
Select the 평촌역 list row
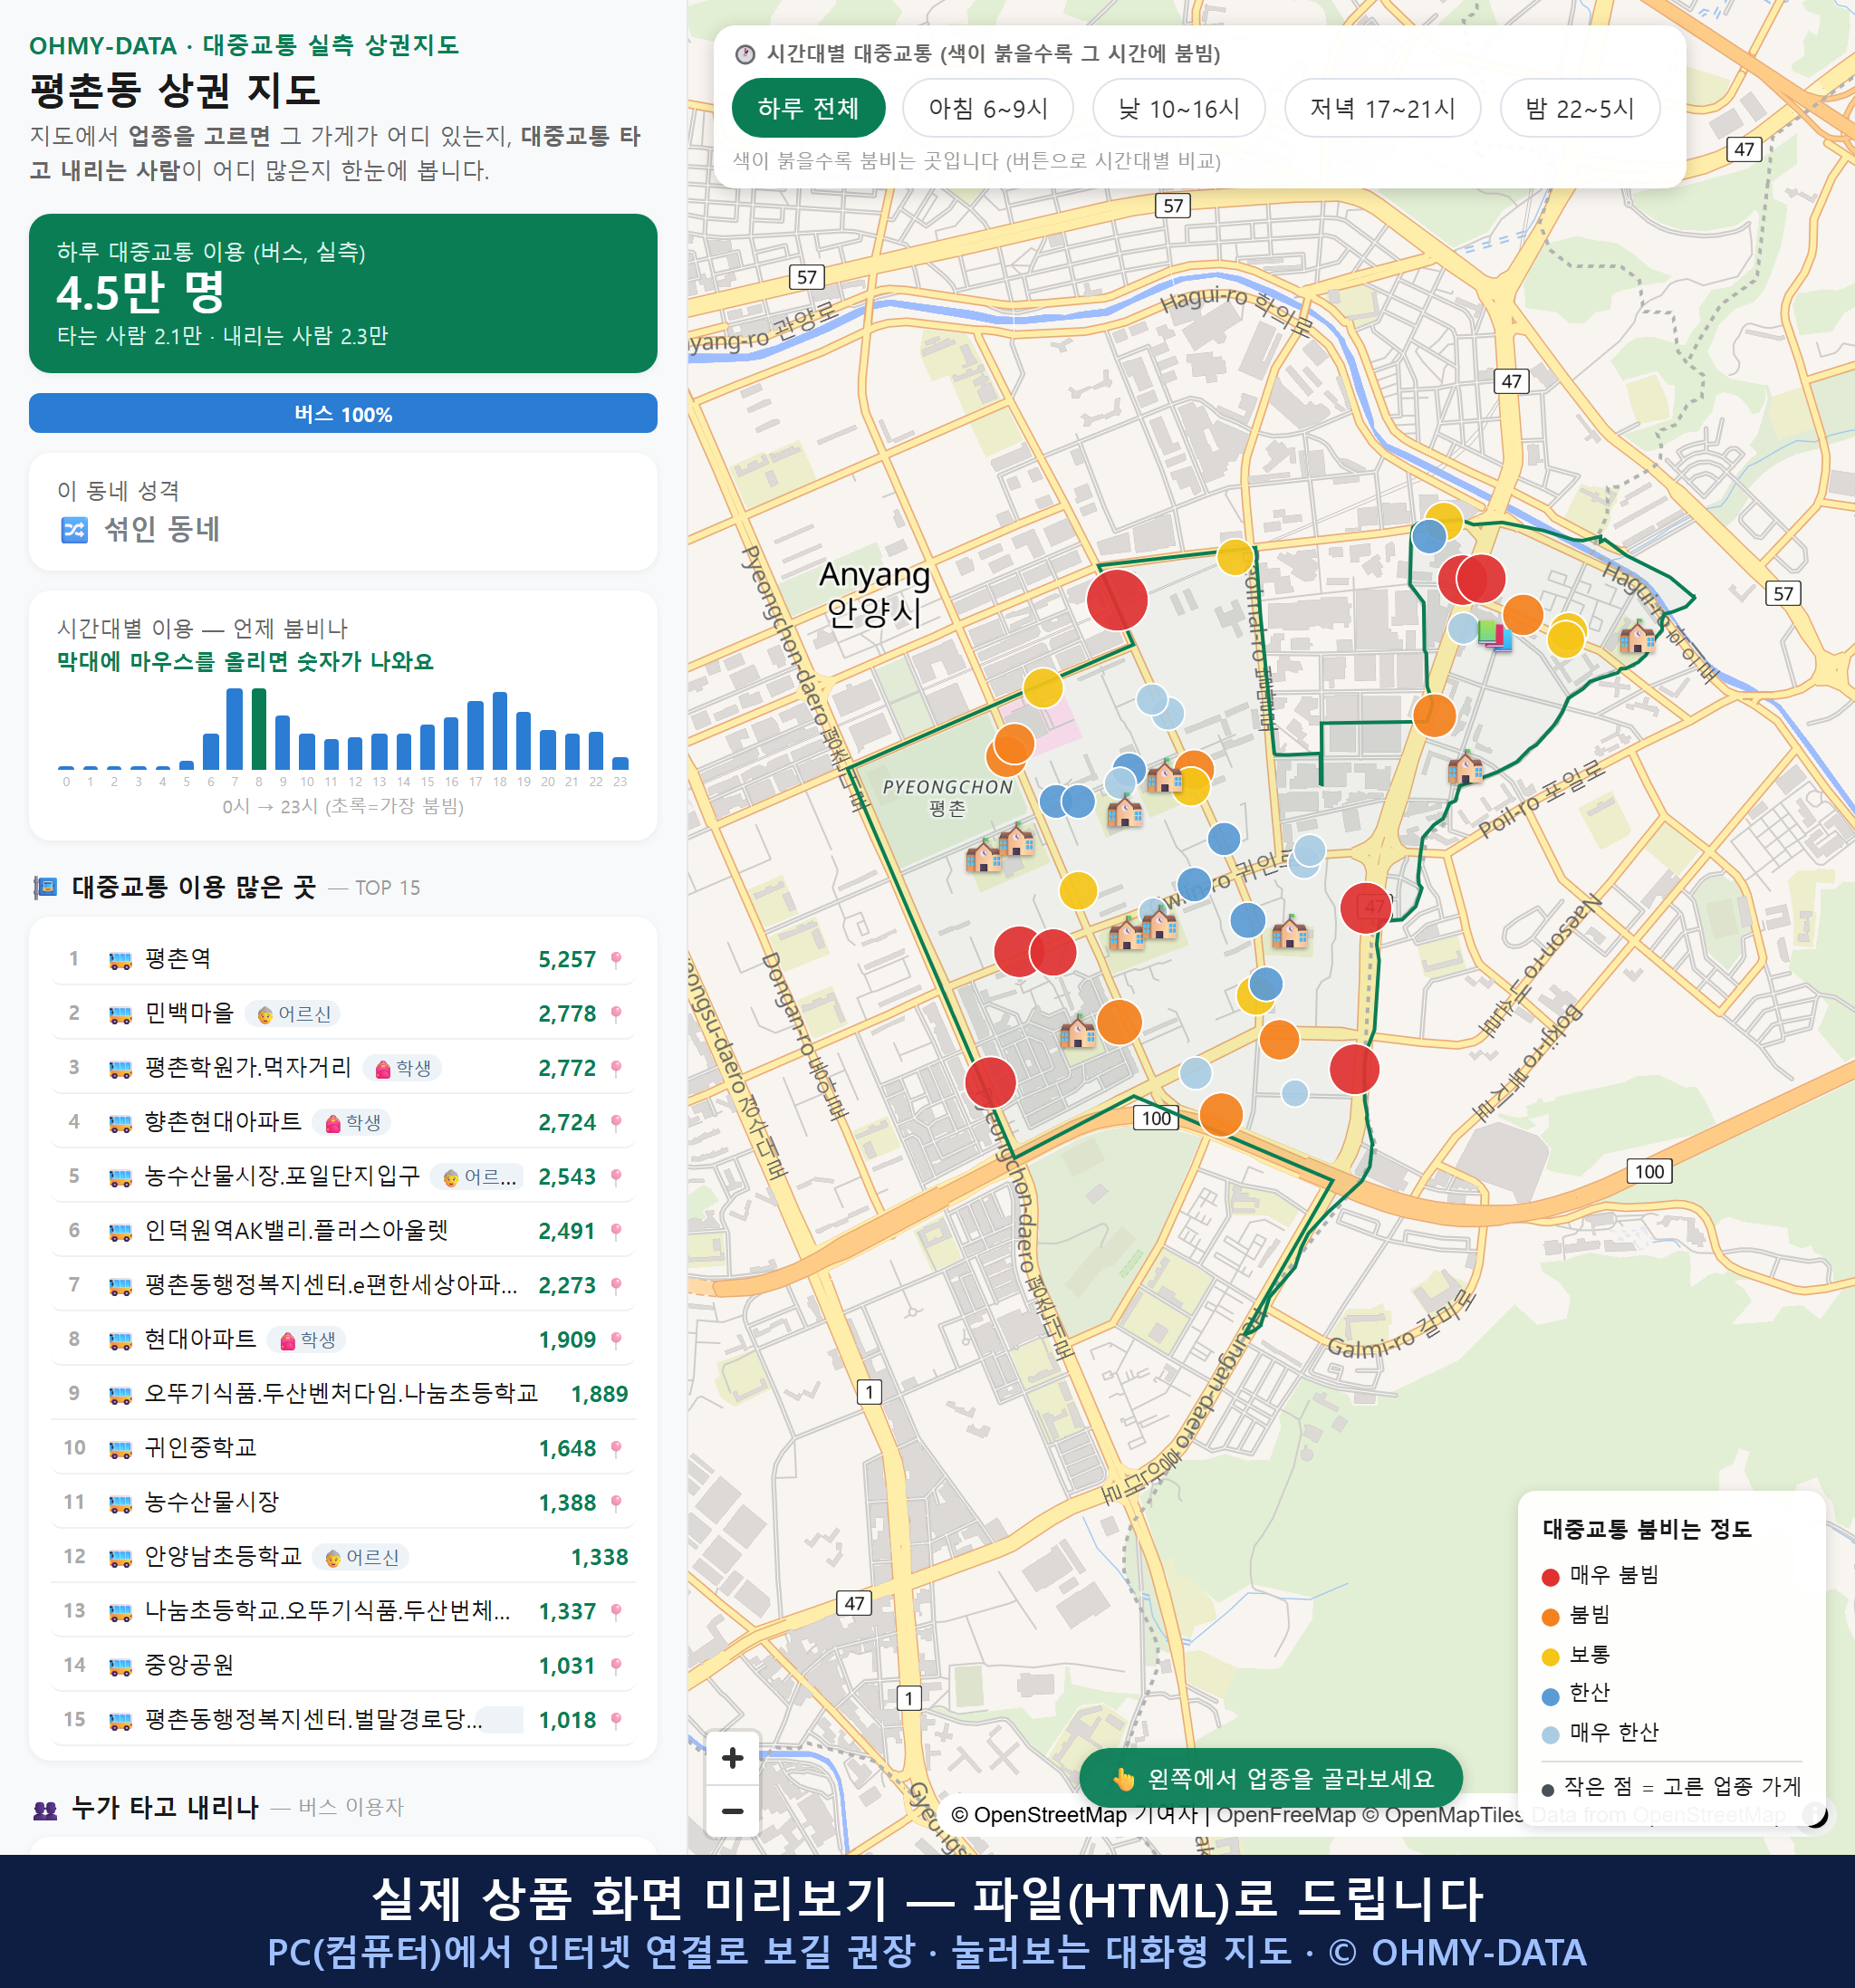[x=343, y=959]
